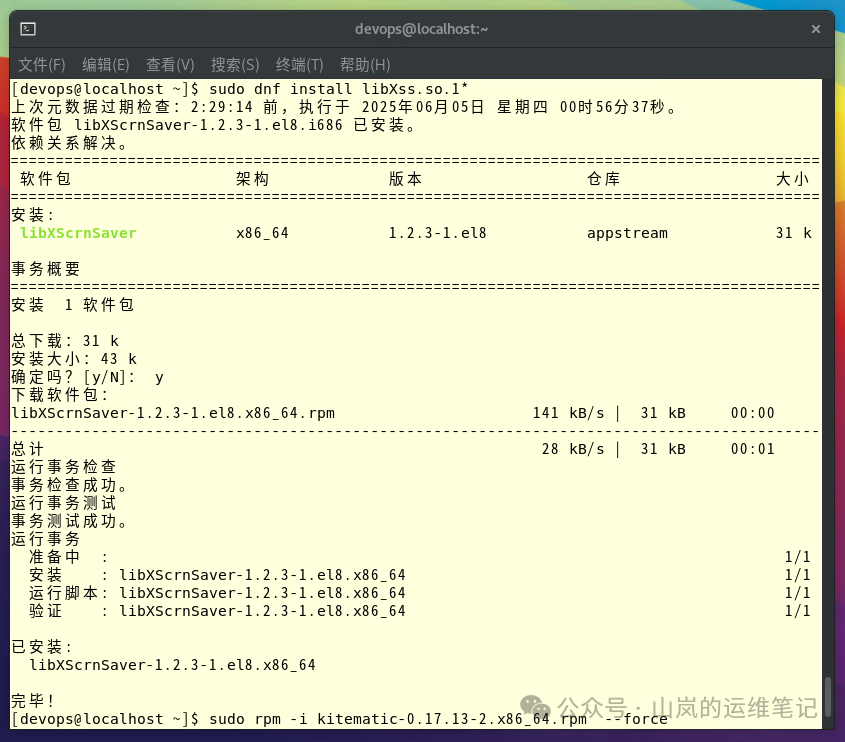Click the 运行脚本 libXScrnSaver line

(419, 593)
